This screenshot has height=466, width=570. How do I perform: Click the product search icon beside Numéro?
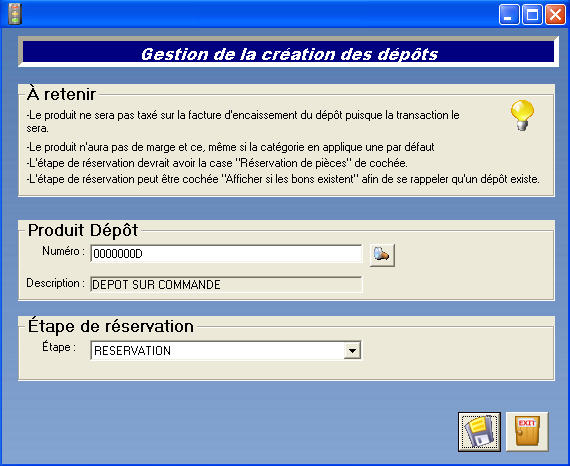coord(382,255)
